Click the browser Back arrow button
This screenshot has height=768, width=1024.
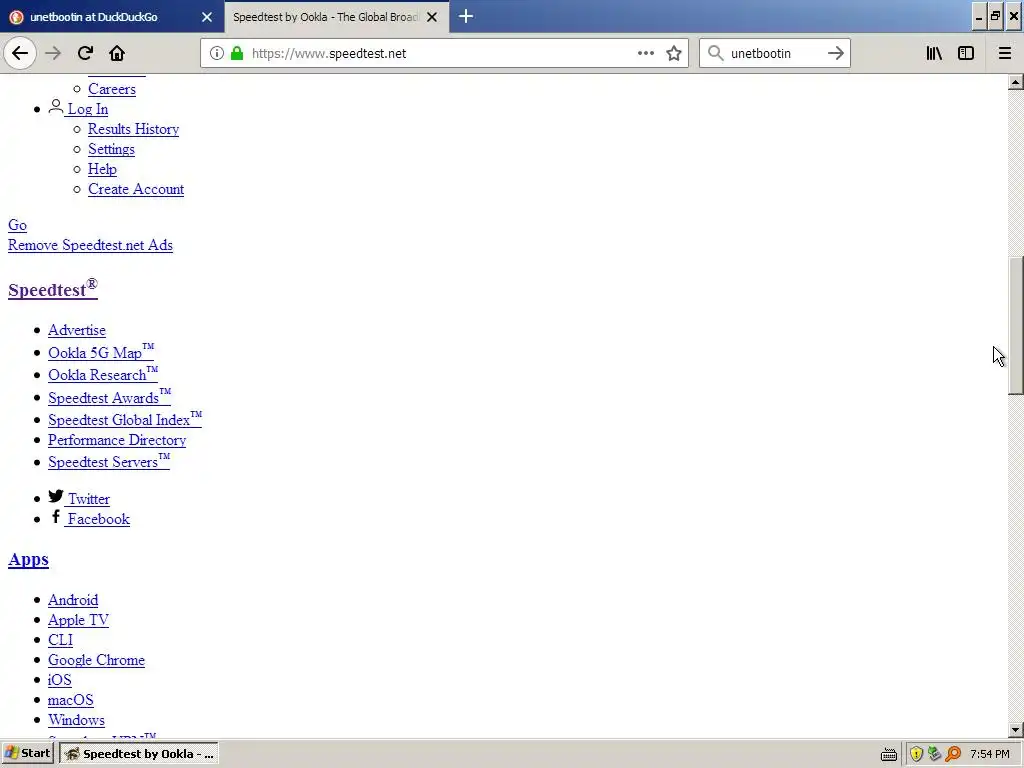[x=20, y=53]
